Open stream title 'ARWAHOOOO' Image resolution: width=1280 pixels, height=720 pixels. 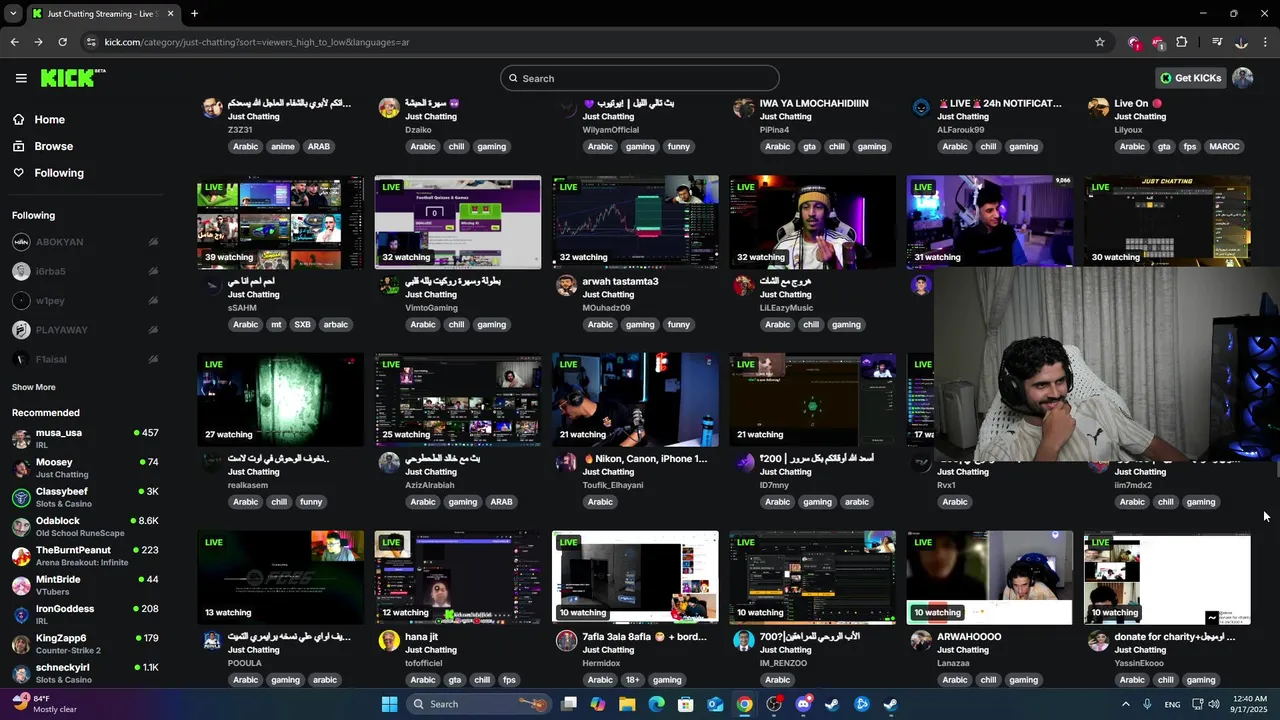point(969,637)
